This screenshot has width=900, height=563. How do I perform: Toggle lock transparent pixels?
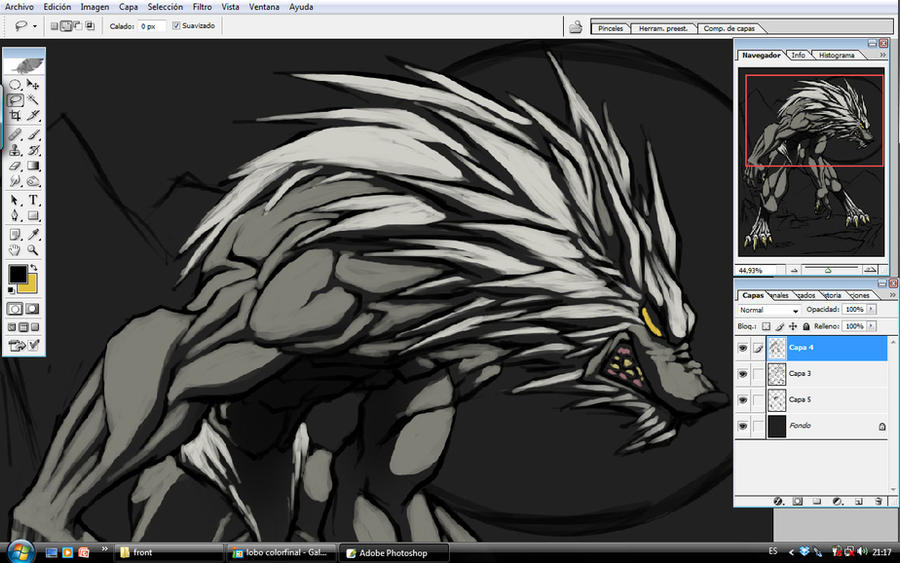(x=766, y=326)
